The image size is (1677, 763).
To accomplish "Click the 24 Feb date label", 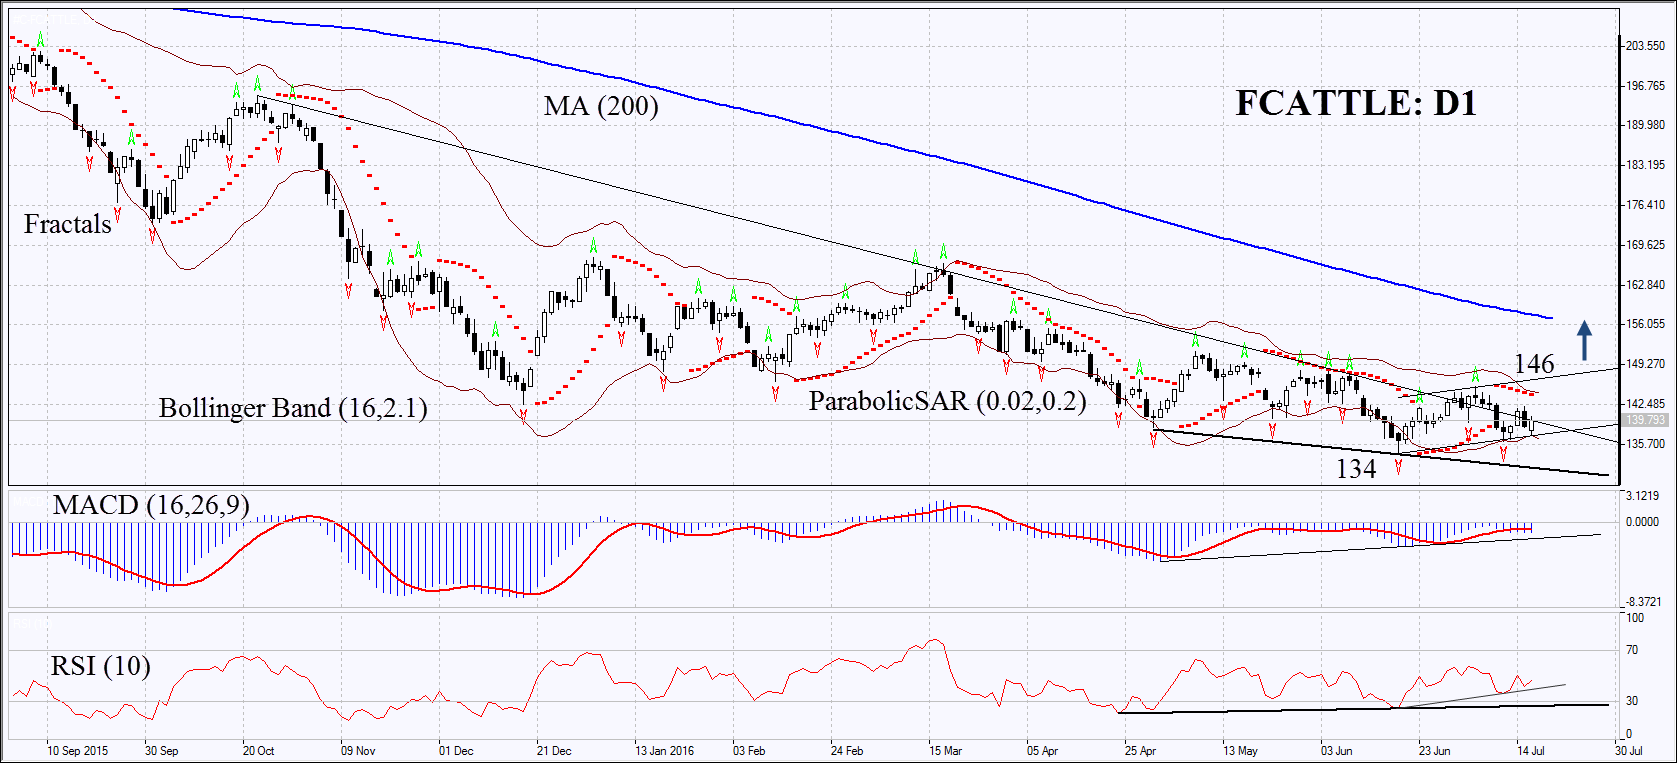I will click(847, 750).
